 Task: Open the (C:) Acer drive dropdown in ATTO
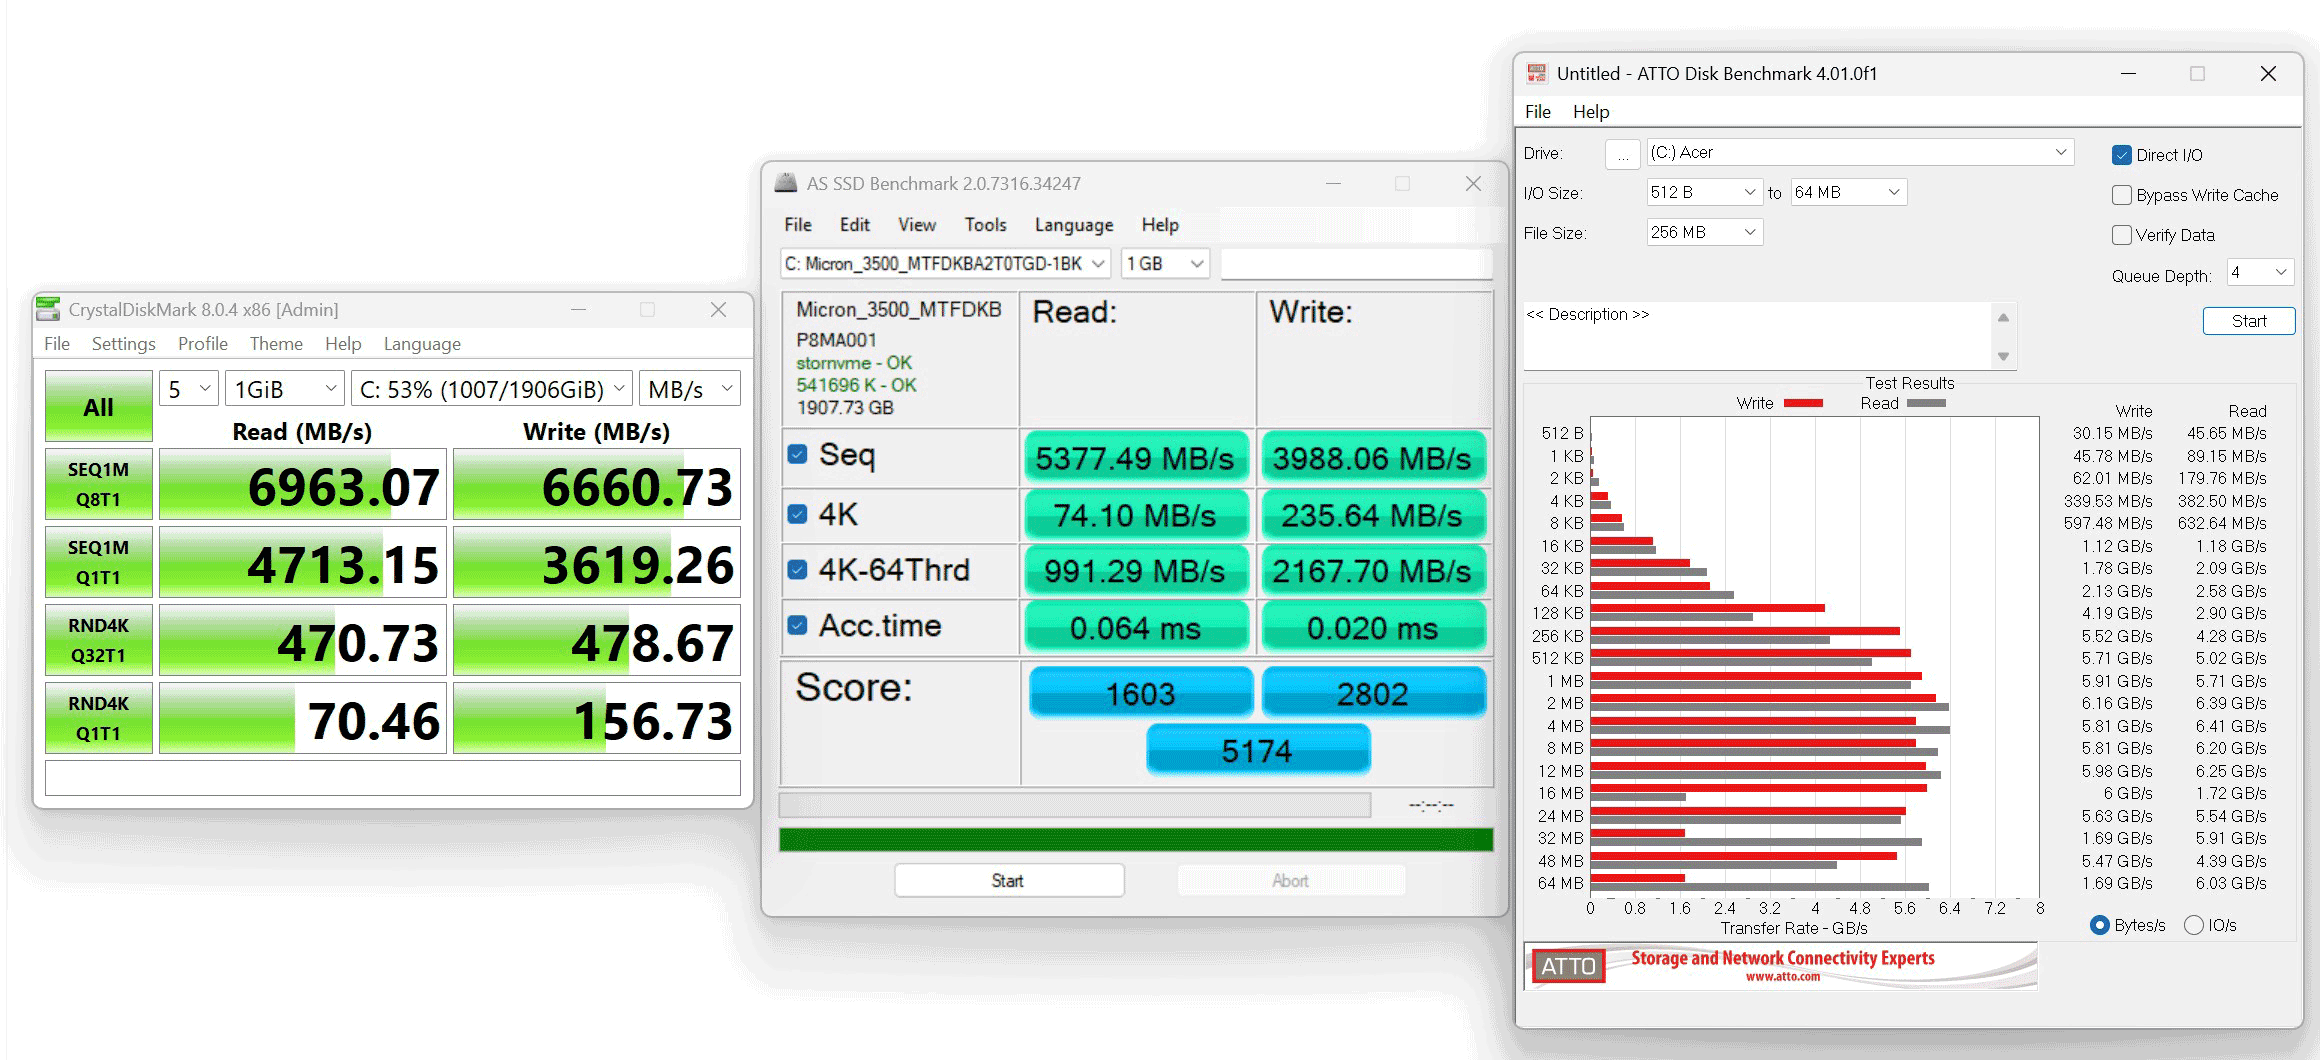point(1860,152)
